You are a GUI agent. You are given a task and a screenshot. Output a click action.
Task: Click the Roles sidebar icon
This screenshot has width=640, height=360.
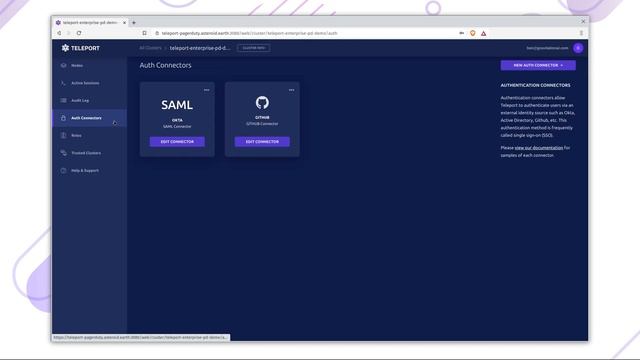click(x=63, y=136)
